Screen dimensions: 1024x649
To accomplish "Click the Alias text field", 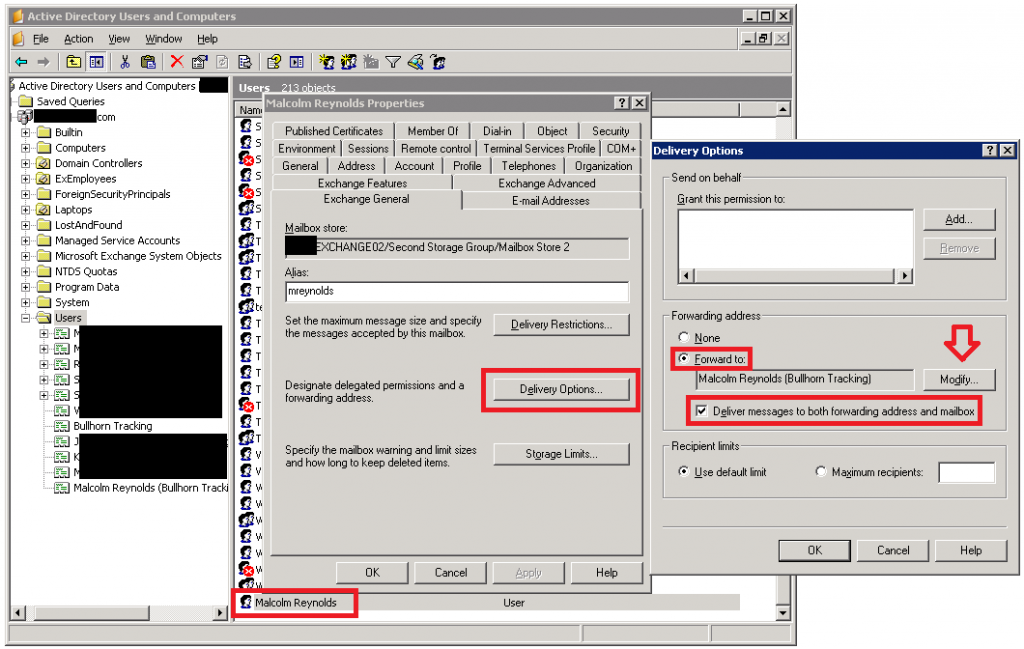I will point(456,292).
